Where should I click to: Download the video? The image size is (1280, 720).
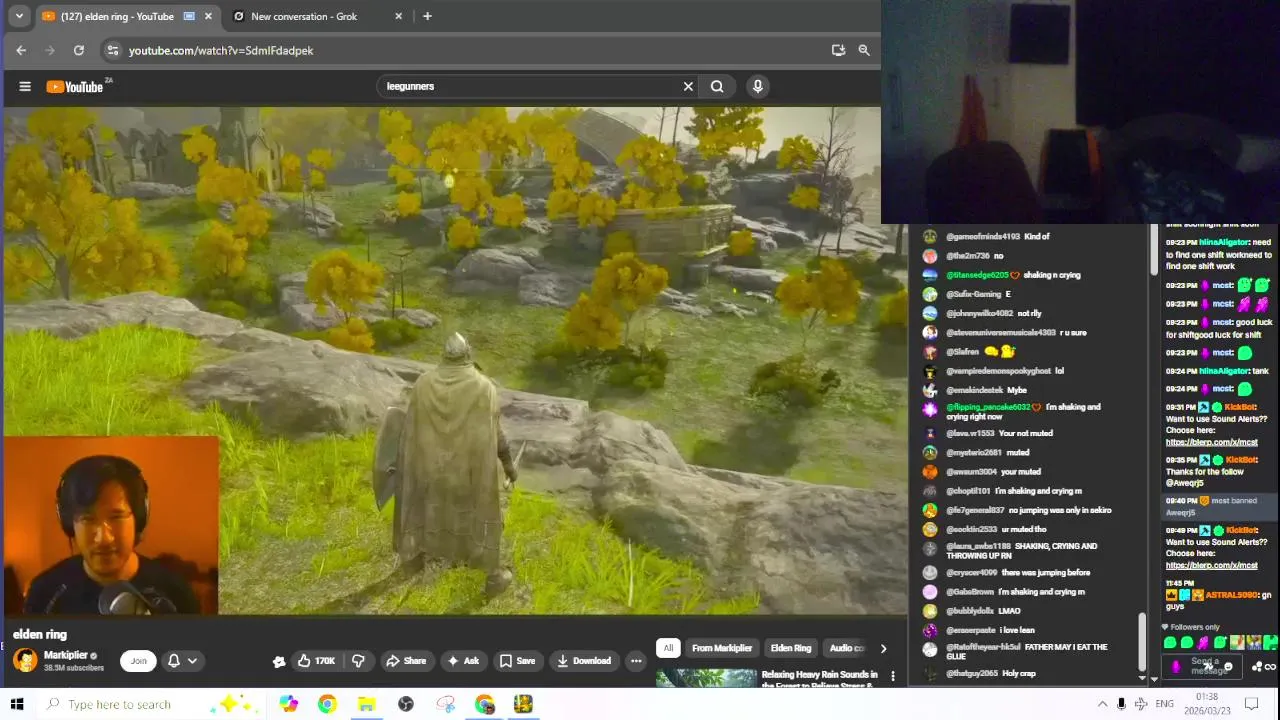point(584,660)
